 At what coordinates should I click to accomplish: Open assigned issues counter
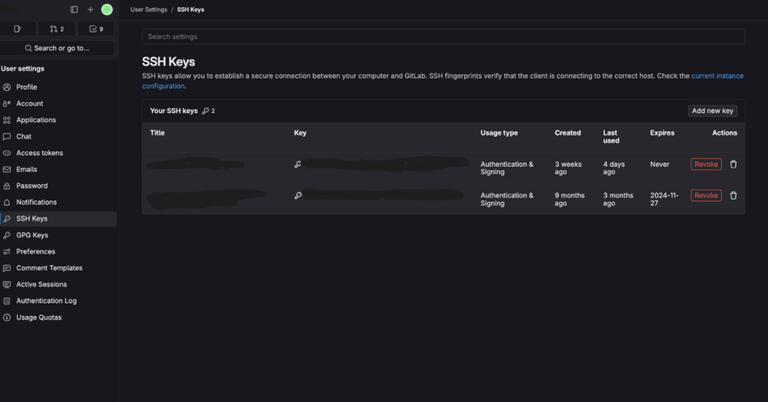17,29
